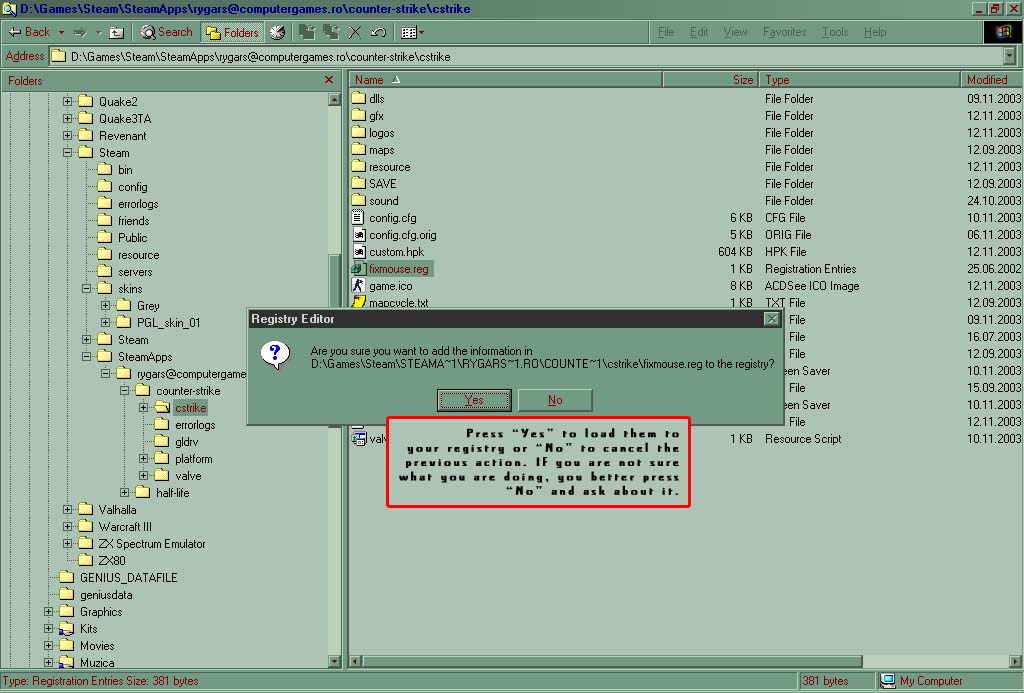This screenshot has width=1024, height=693.
Task: Open the Help menu
Action: (875, 32)
